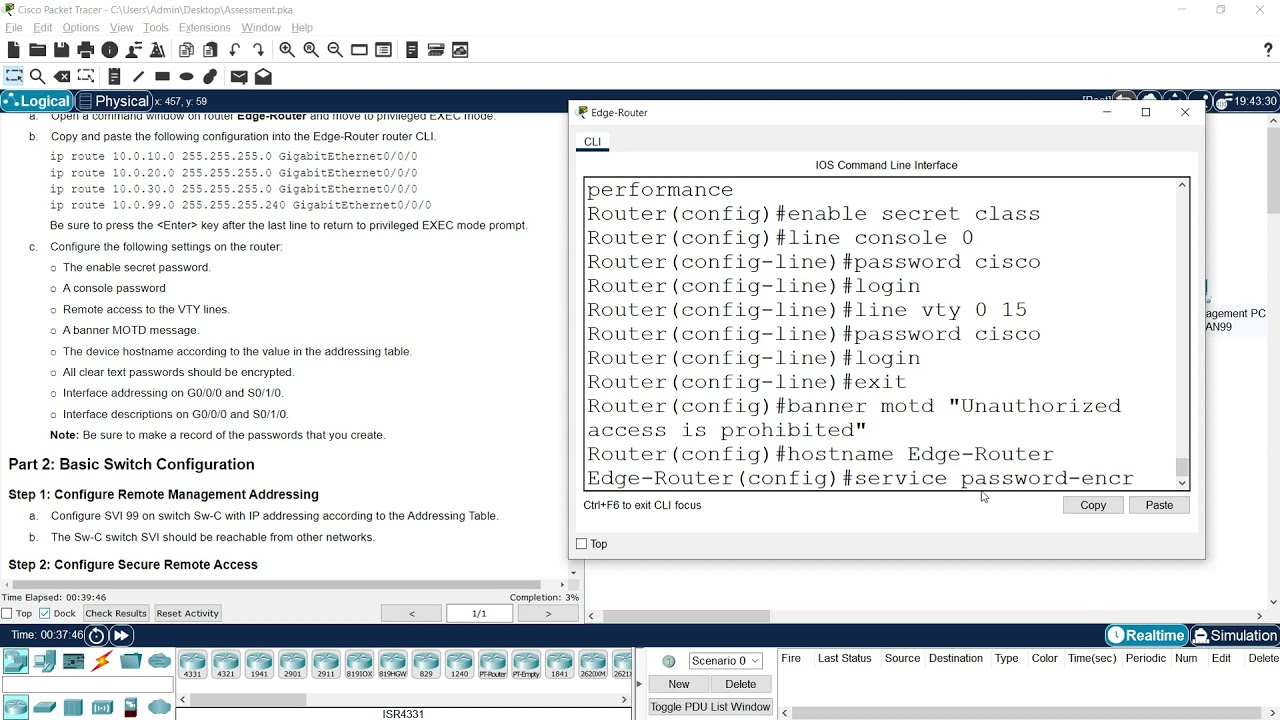Switch to Simulation mode

1234,635
